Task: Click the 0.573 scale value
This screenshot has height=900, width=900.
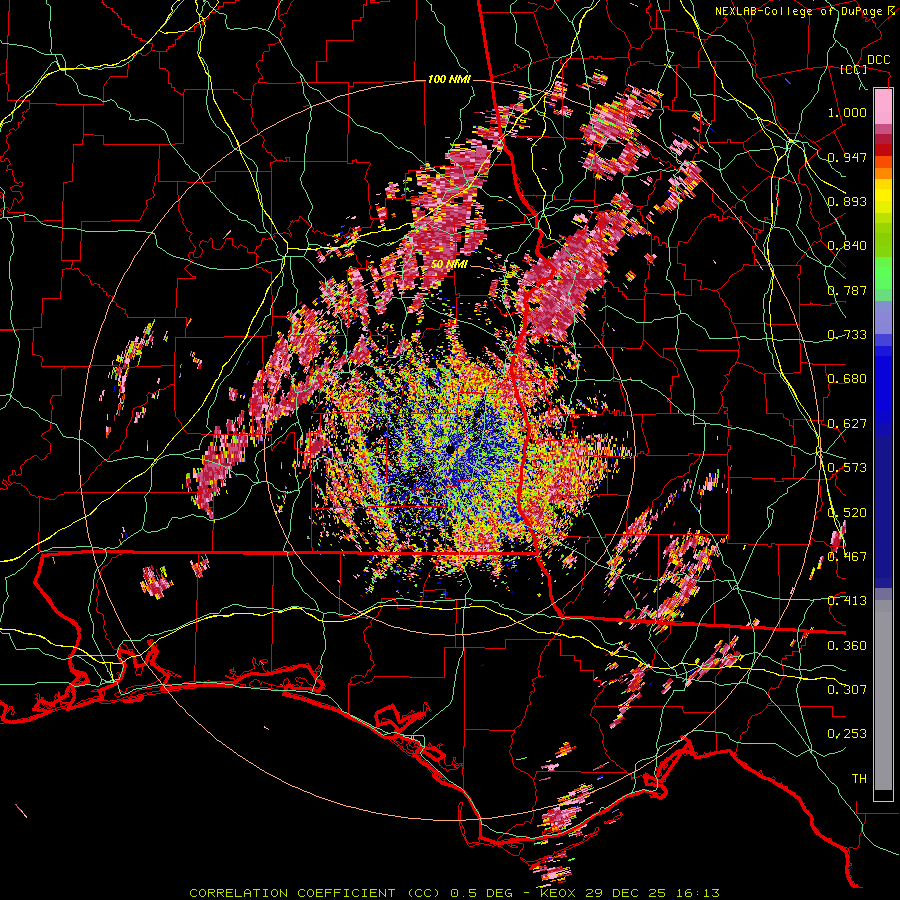Action: coord(847,468)
